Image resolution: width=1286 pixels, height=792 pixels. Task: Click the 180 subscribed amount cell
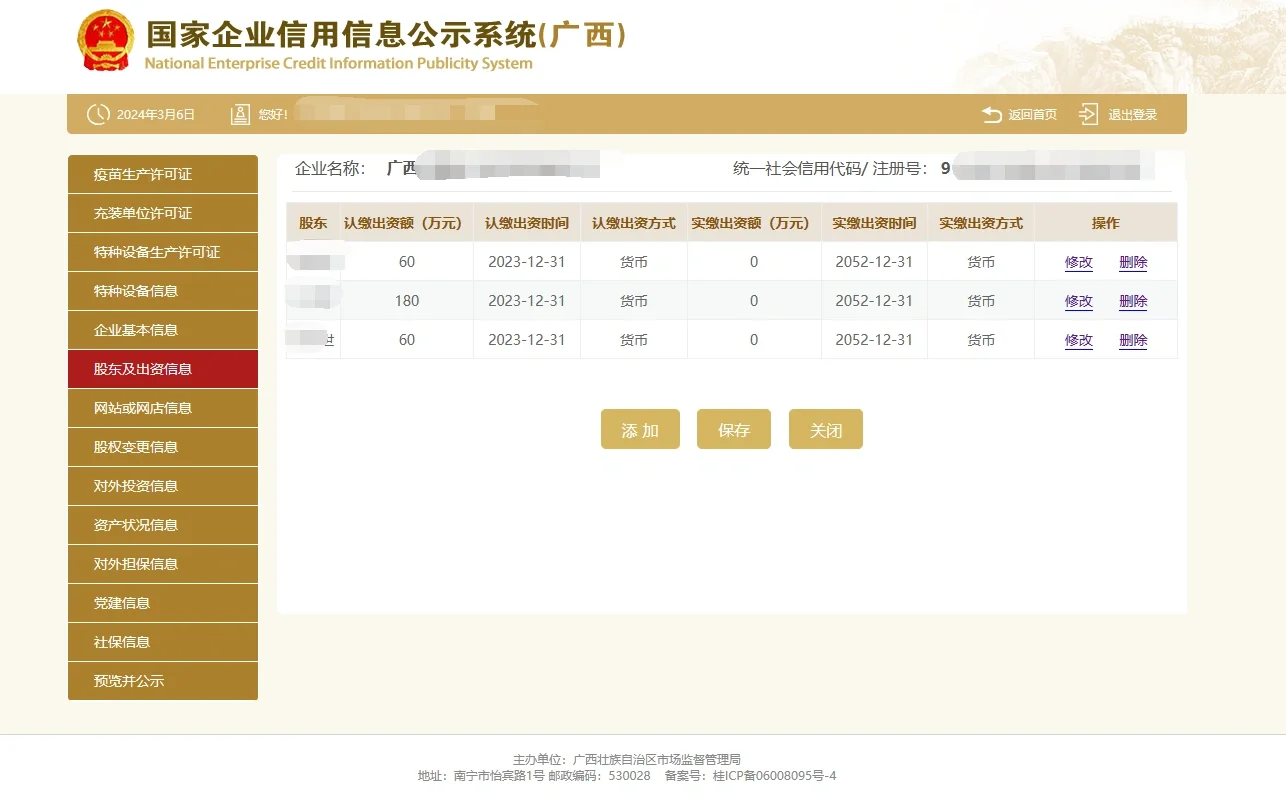click(407, 301)
